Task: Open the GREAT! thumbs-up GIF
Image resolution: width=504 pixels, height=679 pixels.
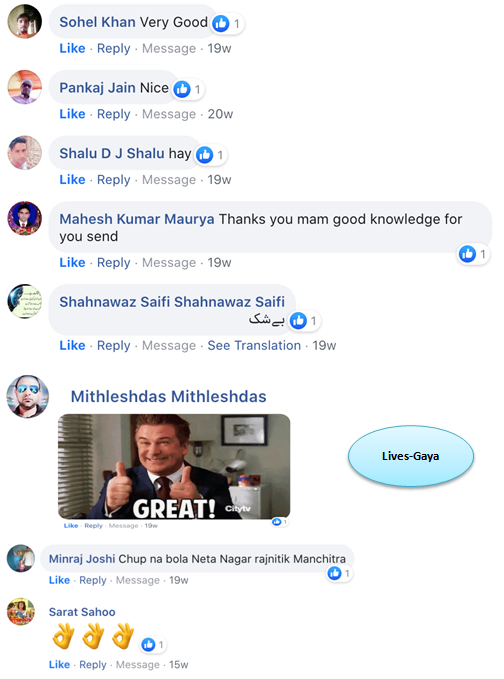Action: tap(174, 466)
